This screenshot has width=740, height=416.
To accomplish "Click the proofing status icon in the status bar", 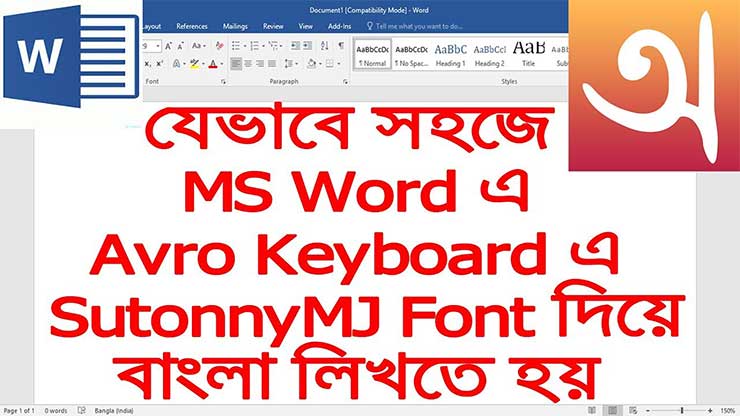I will pos(82,410).
